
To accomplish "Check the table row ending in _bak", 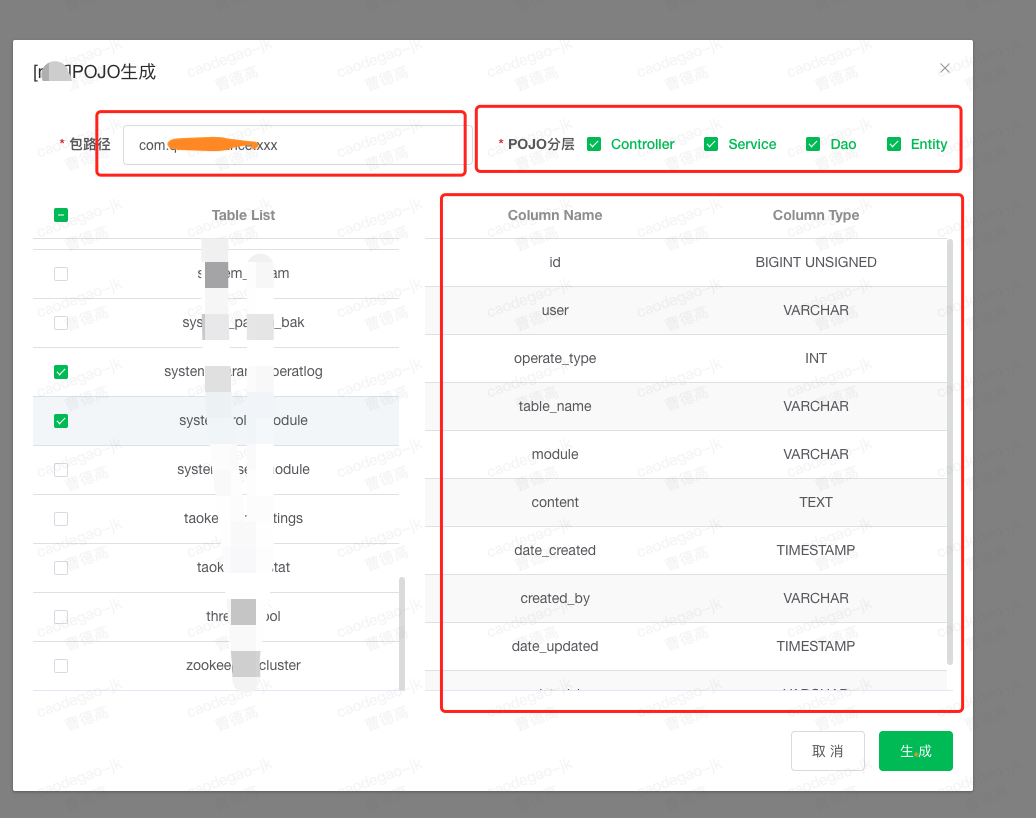I will pos(61,322).
